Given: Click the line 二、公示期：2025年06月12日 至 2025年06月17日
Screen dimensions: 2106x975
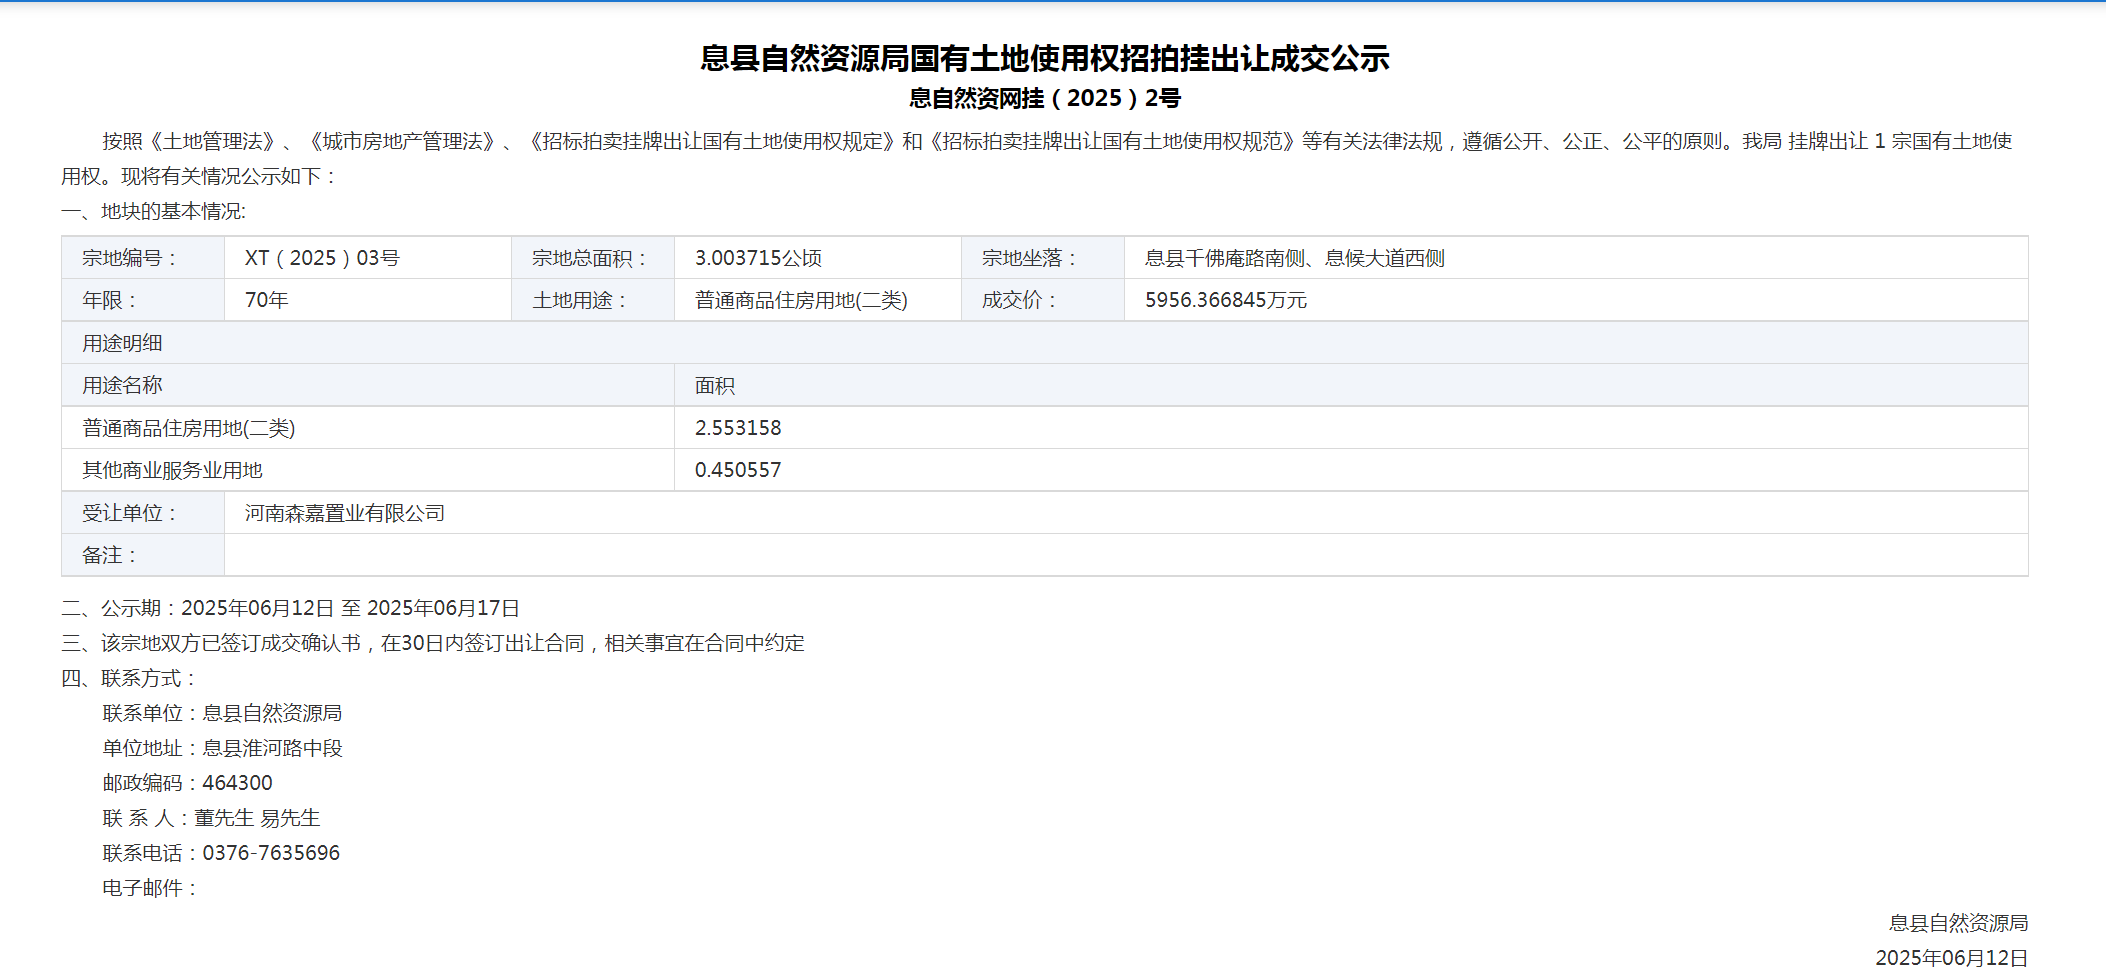Looking at the screenshot, I should pyautogui.click(x=290, y=608).
